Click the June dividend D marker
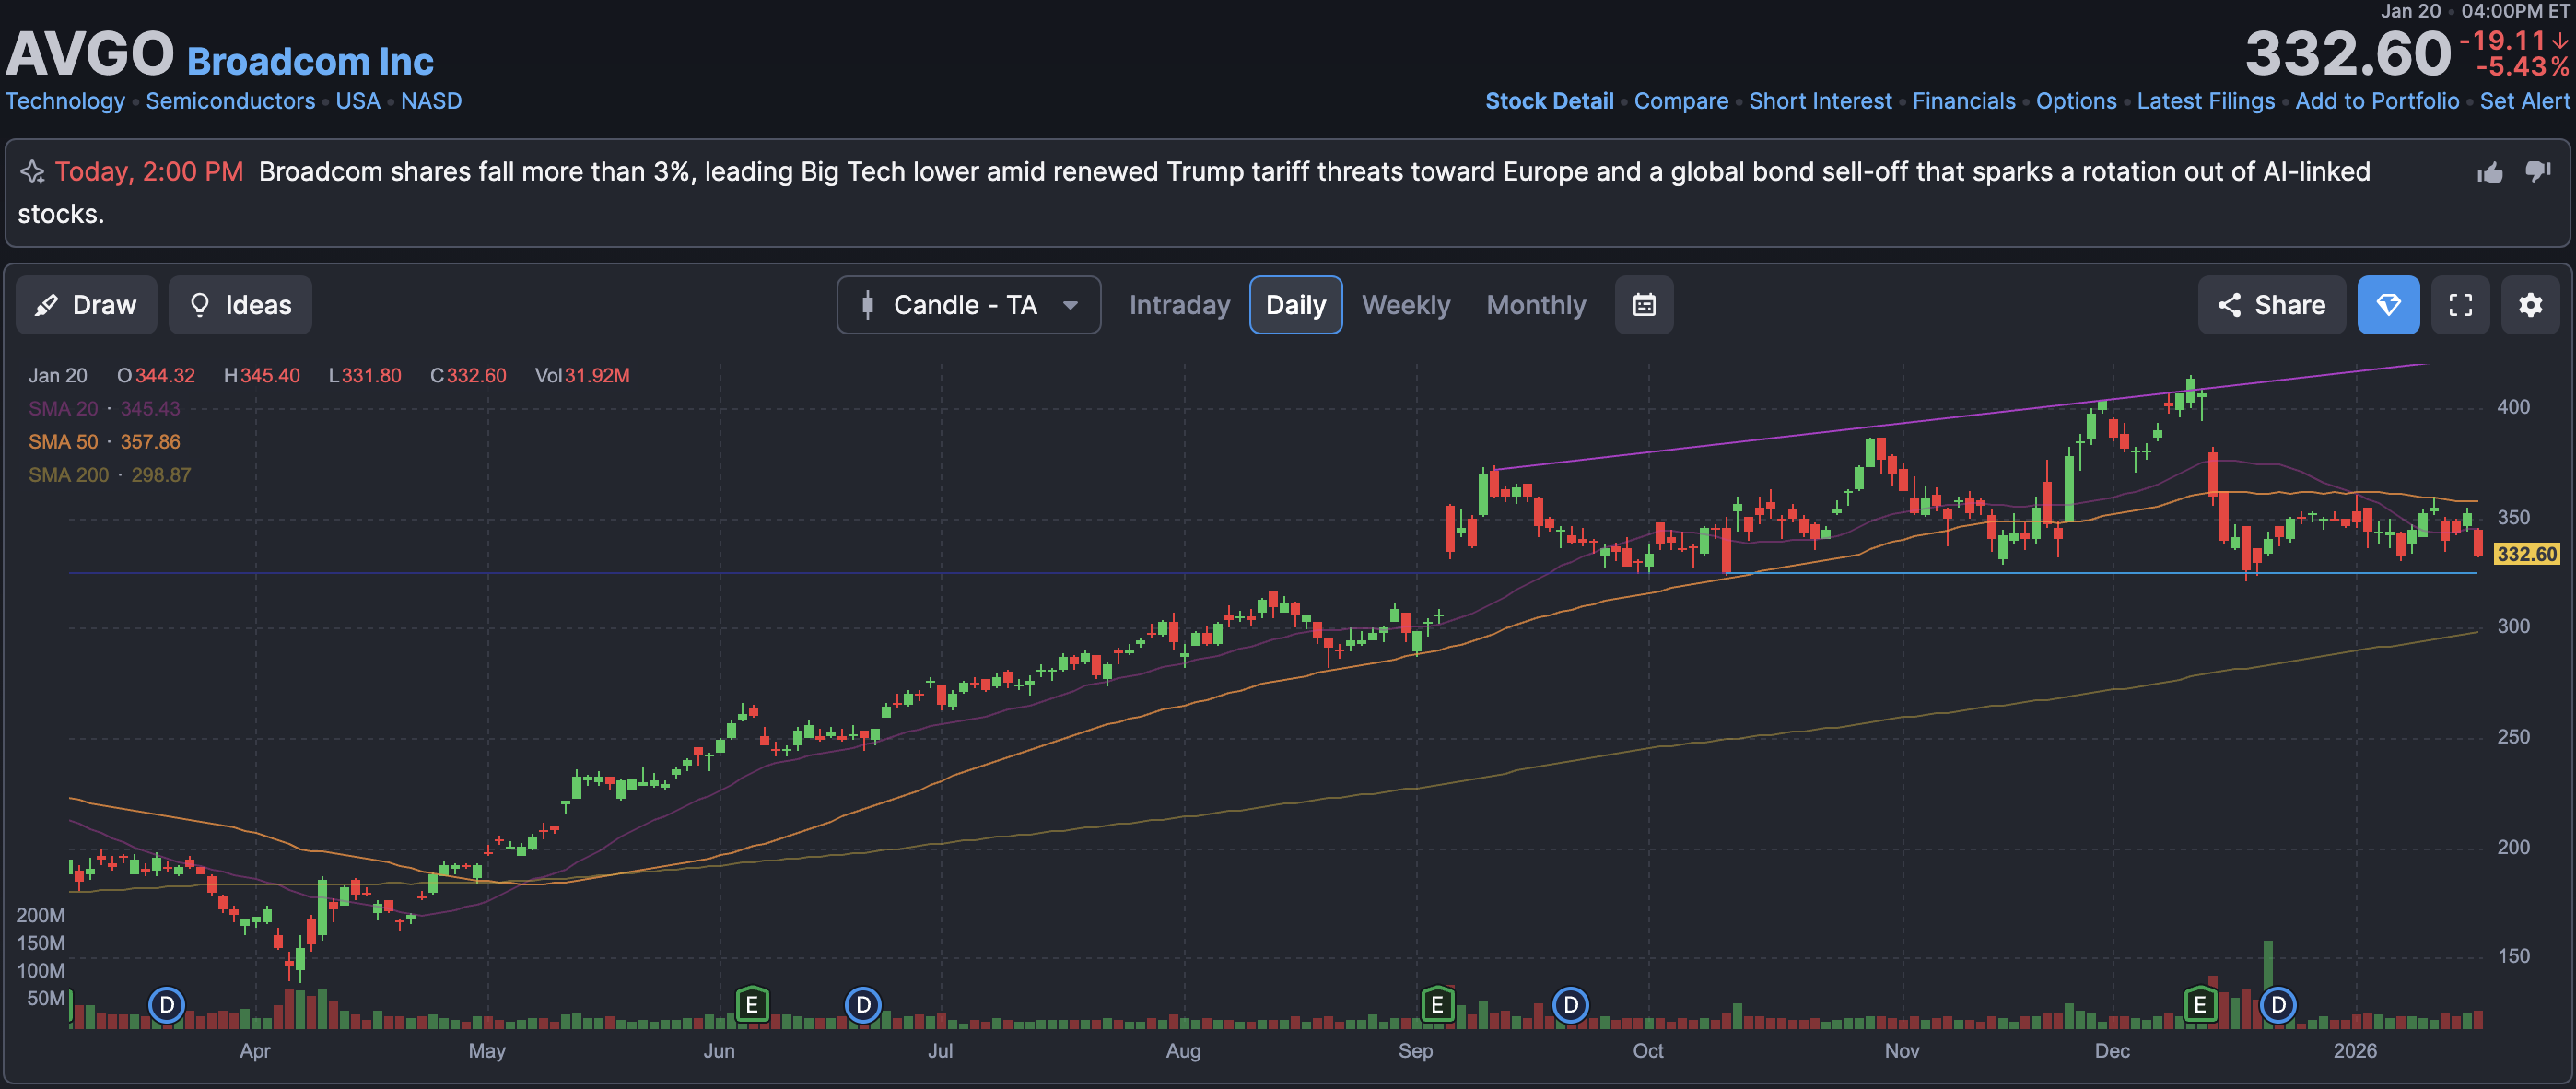This screenshot has width=2576, height=1089. [x=862, y=1003]
